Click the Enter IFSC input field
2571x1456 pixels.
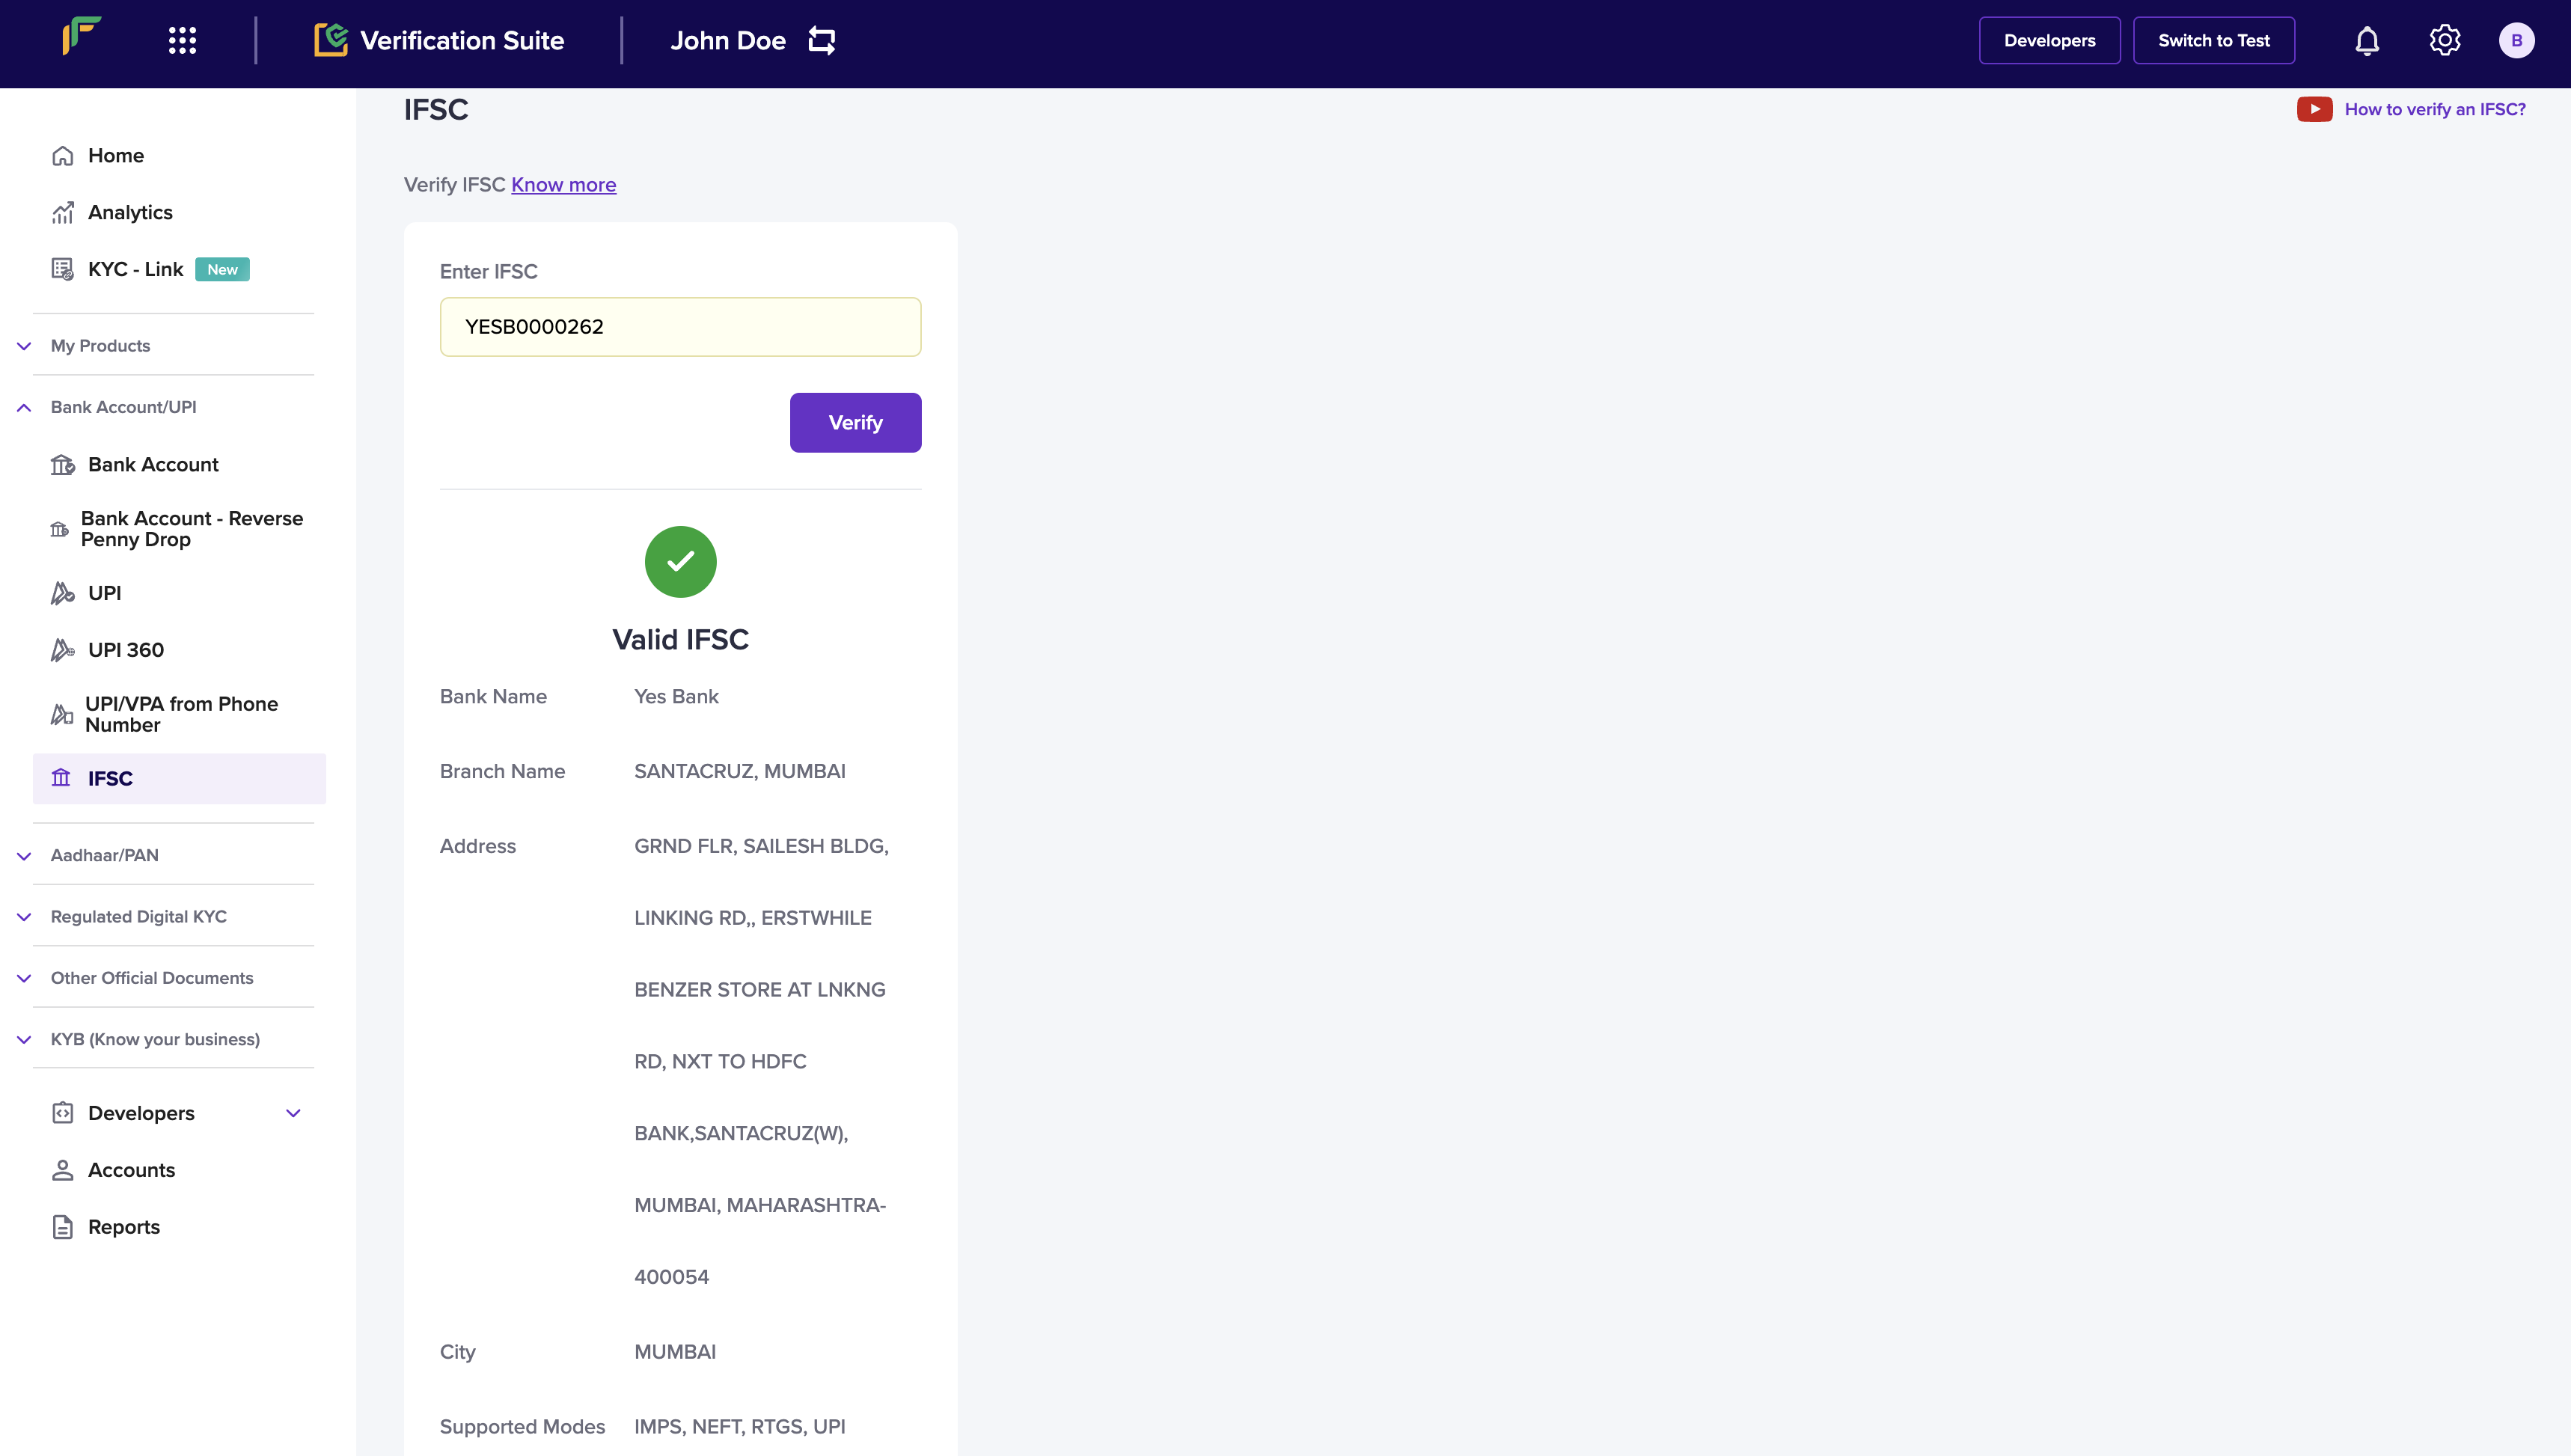coord(680,327)
